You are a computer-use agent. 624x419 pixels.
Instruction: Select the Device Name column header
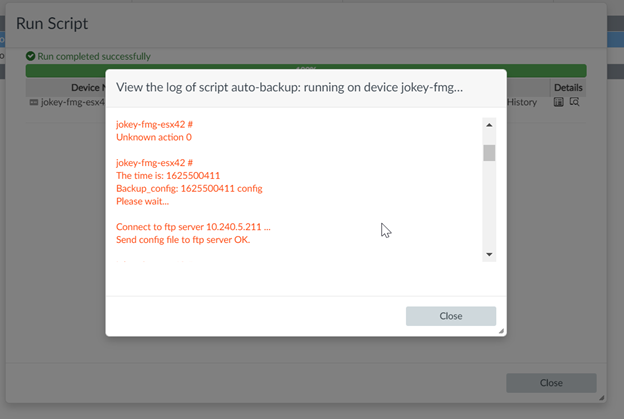click(80, 88)
